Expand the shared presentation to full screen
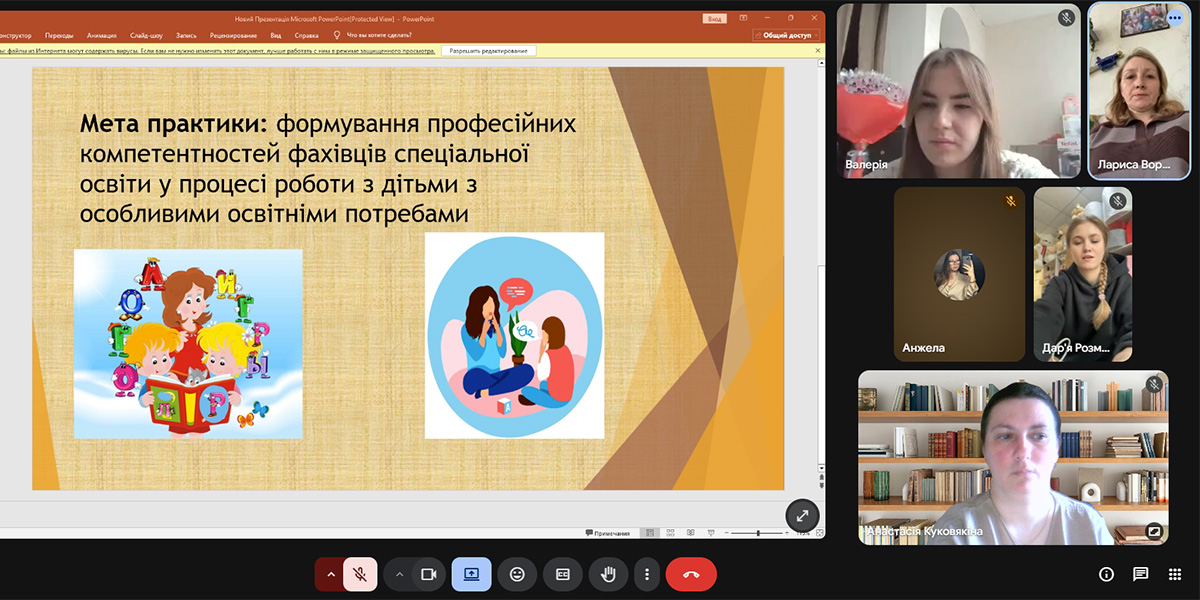The image size is (1200, 600). pos(802,515)
